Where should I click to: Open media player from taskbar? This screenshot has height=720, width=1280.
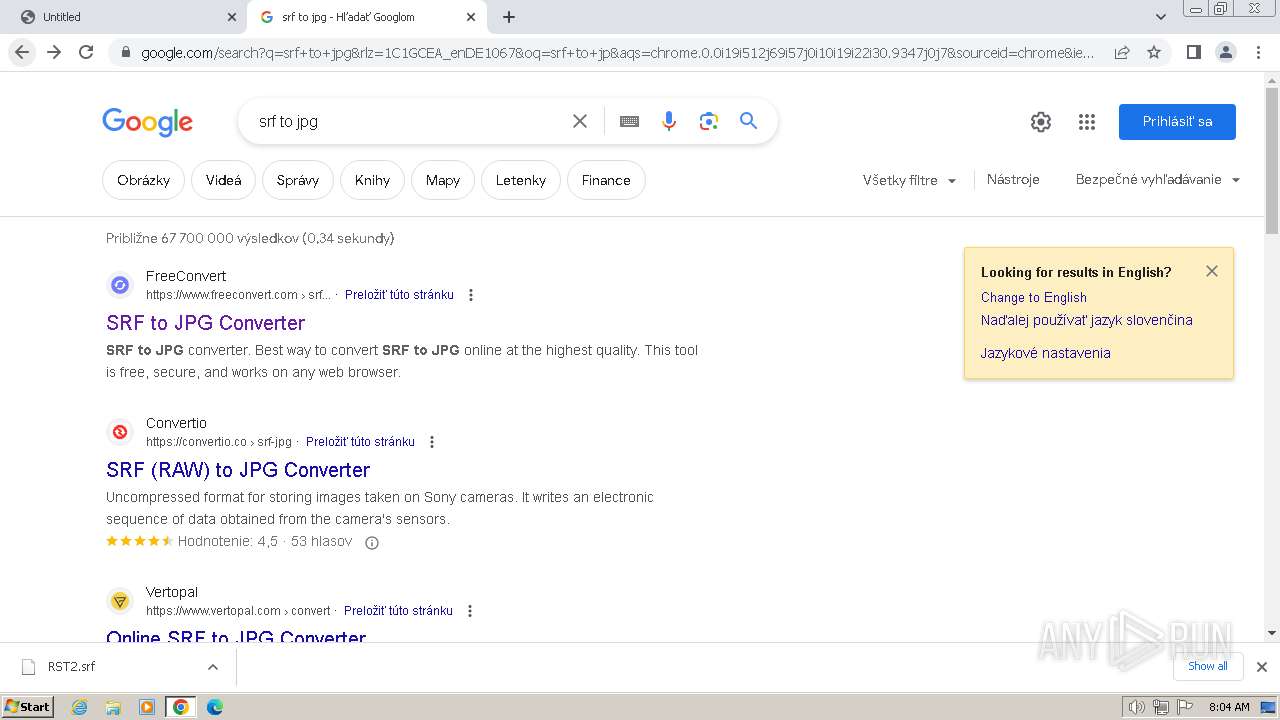147,707
